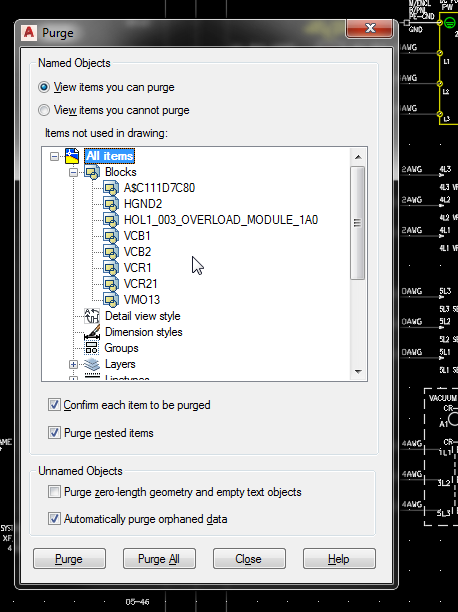Viewport: 458px width, 612px height.
Task: Close the Purge dialog with X
Action: [370, 28]
